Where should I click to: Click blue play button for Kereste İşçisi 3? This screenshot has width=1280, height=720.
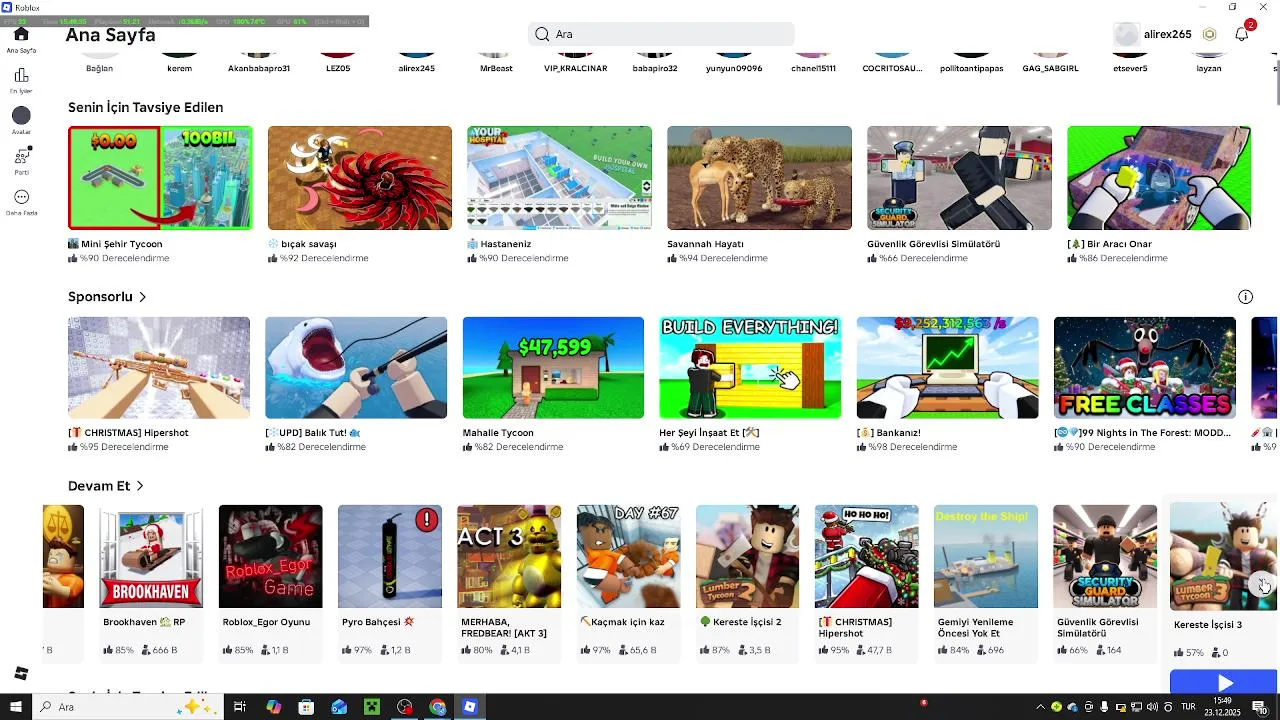(x=1224, y=683)
